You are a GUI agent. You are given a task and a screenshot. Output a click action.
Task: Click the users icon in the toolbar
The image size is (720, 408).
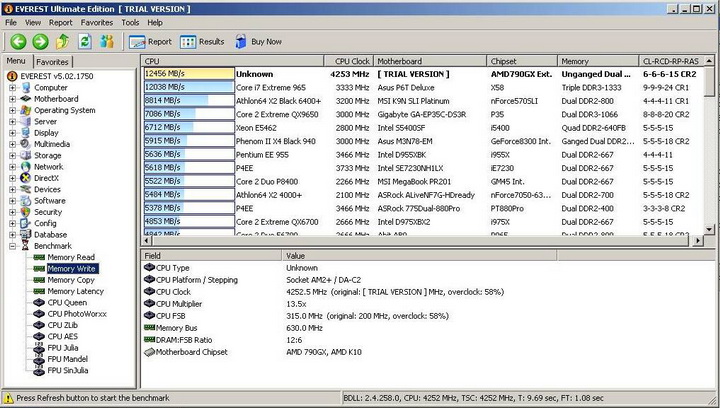[107, 42]
